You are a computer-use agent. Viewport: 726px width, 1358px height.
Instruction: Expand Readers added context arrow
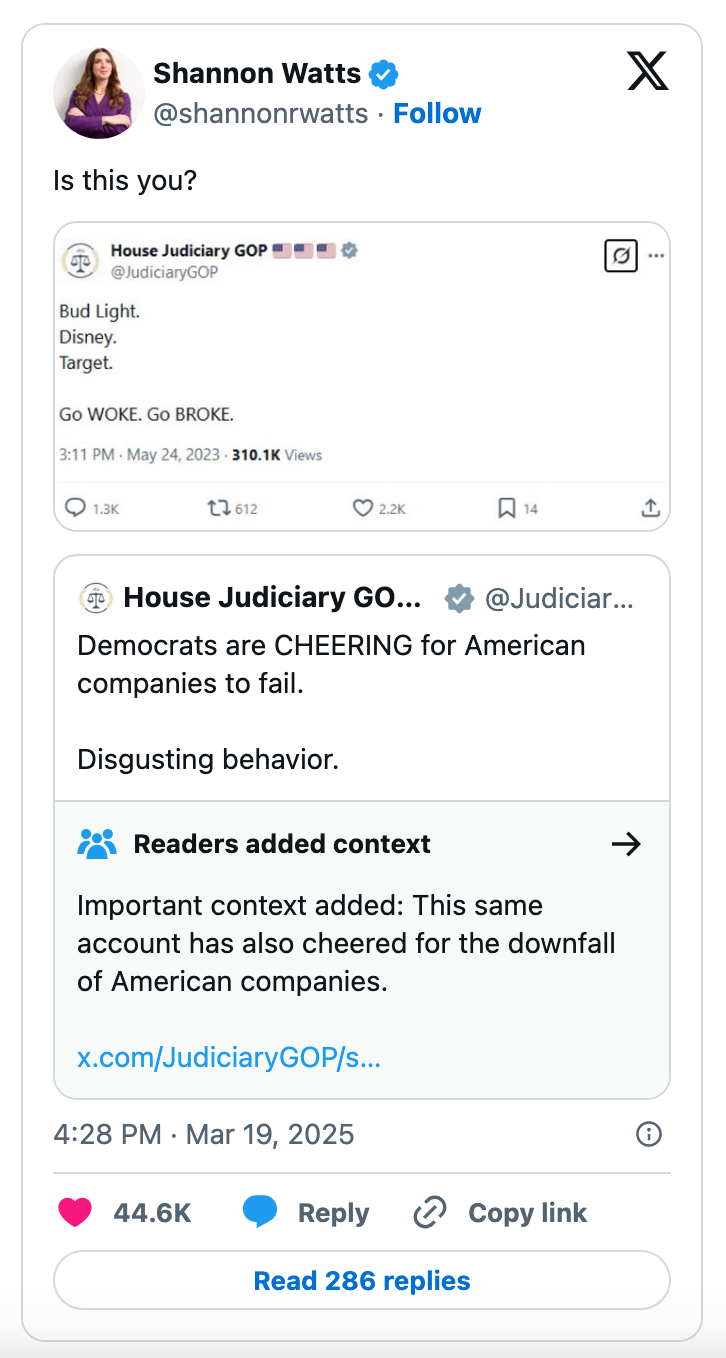[626, 844]
